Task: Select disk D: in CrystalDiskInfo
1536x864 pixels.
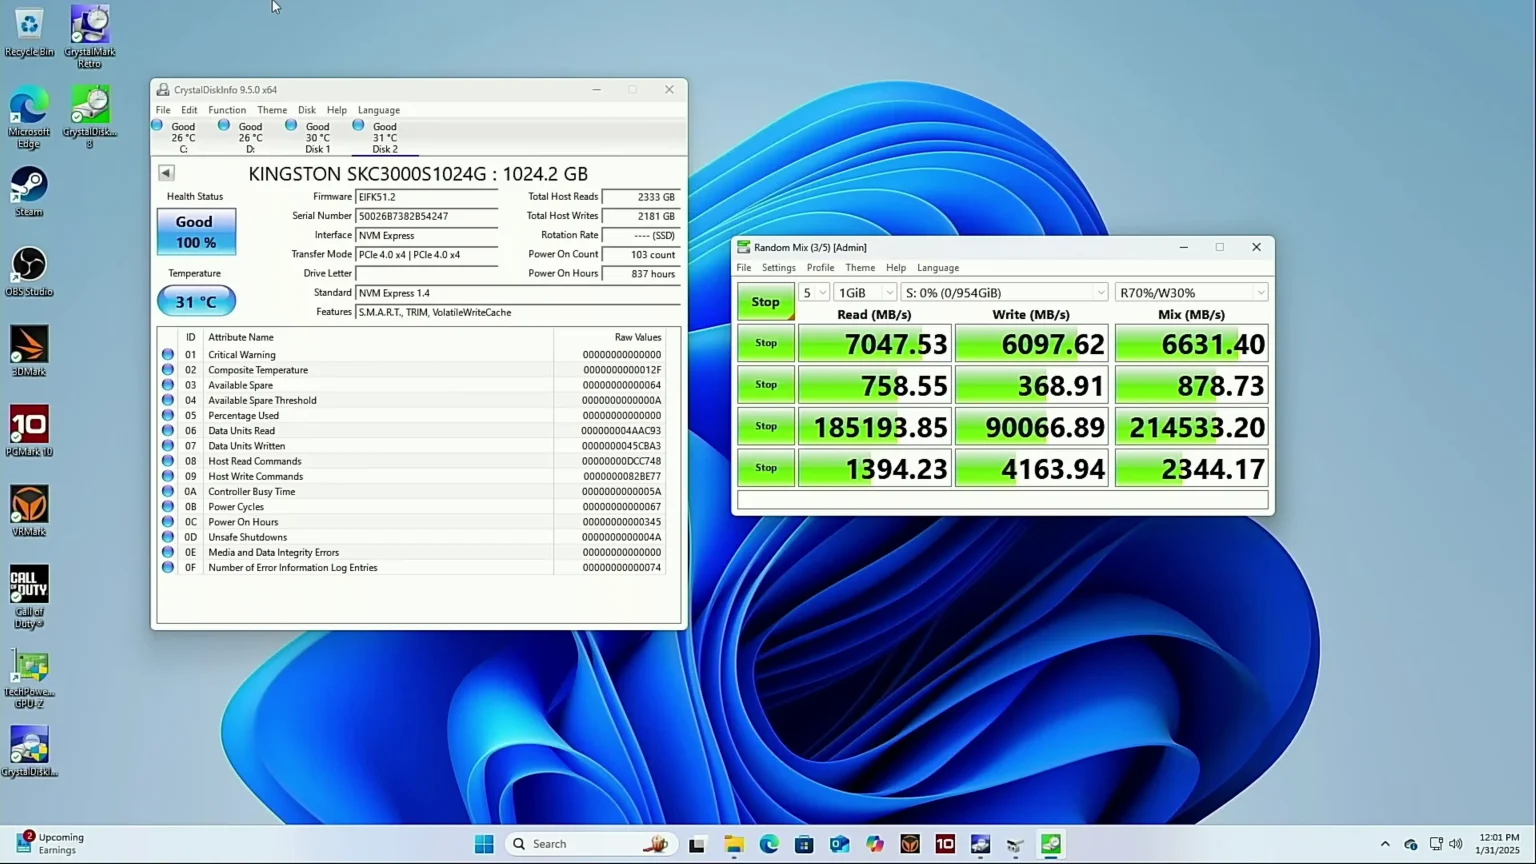Action: click(x=250, y=137)
